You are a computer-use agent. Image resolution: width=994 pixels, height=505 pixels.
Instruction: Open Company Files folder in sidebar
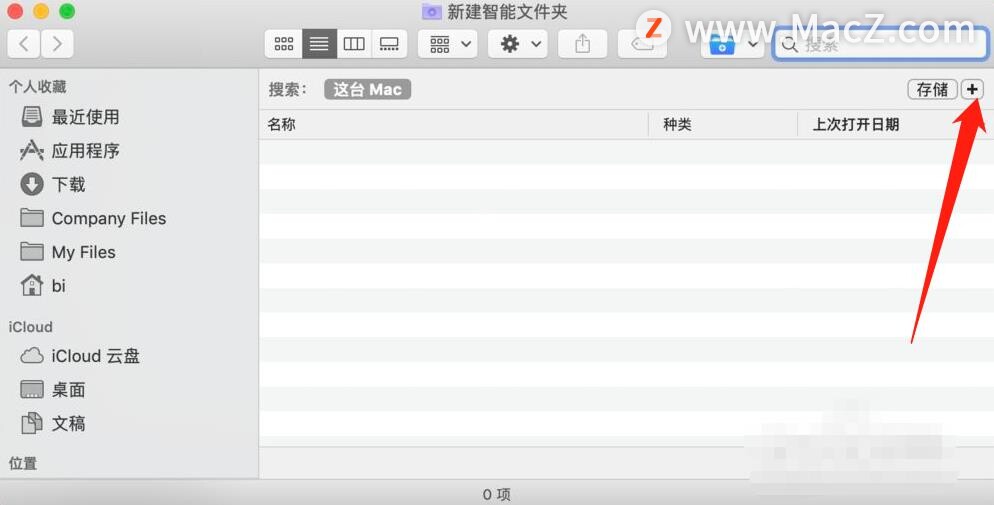coord(109,219)
